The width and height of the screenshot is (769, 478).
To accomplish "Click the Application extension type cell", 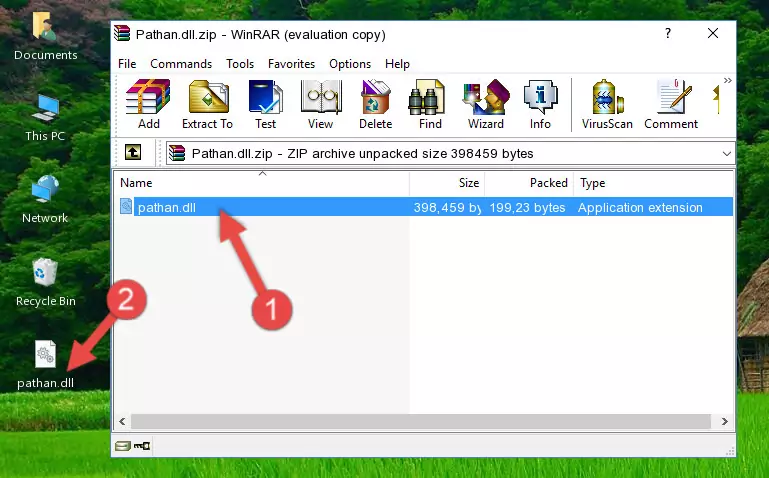I will (x=640, y=207).
